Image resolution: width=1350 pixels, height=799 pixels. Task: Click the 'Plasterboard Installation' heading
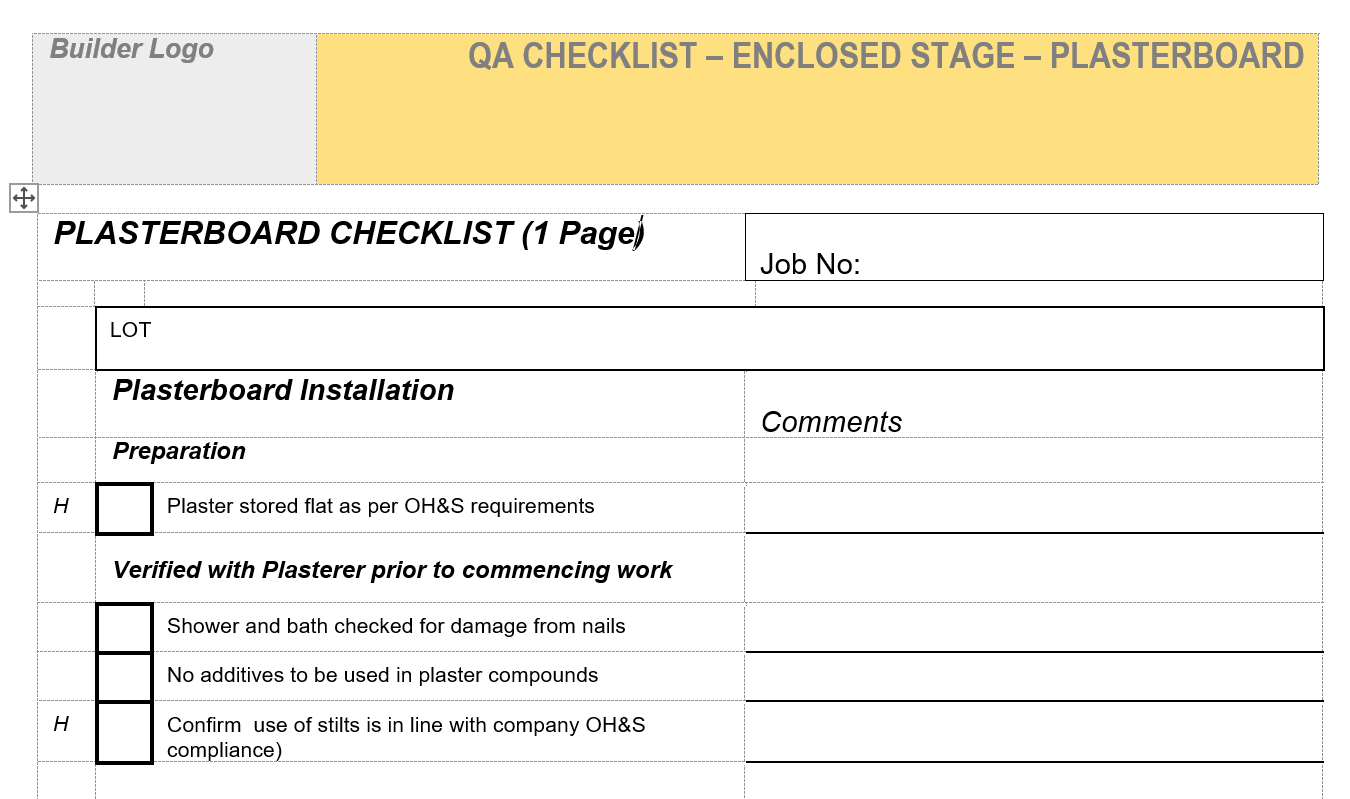click(x=283, y=390)
